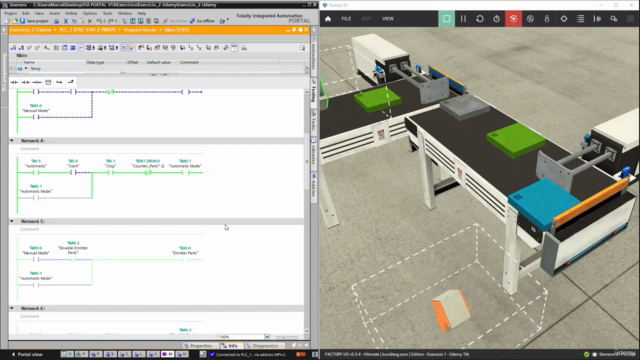
Task: Toggle monitoring on/off glasses icon
Action: (234, 48)
